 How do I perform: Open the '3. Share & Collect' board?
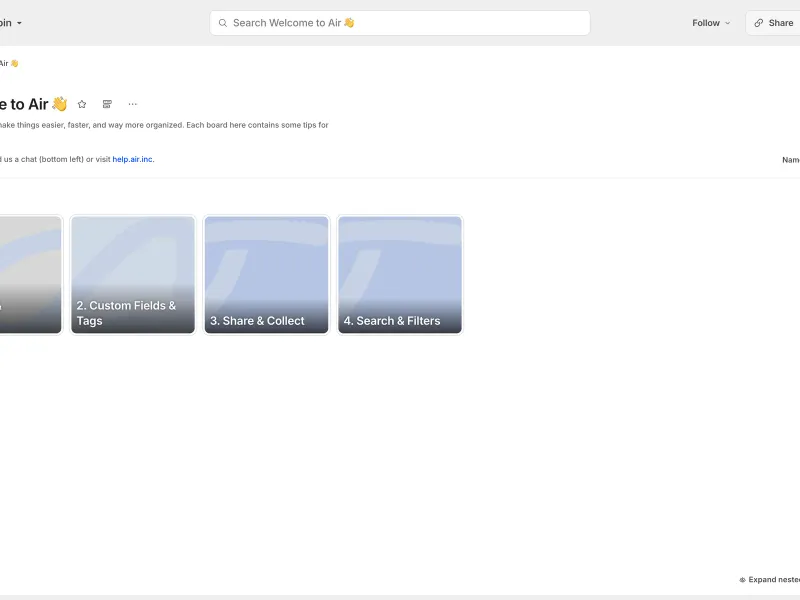tap(266, 274)
